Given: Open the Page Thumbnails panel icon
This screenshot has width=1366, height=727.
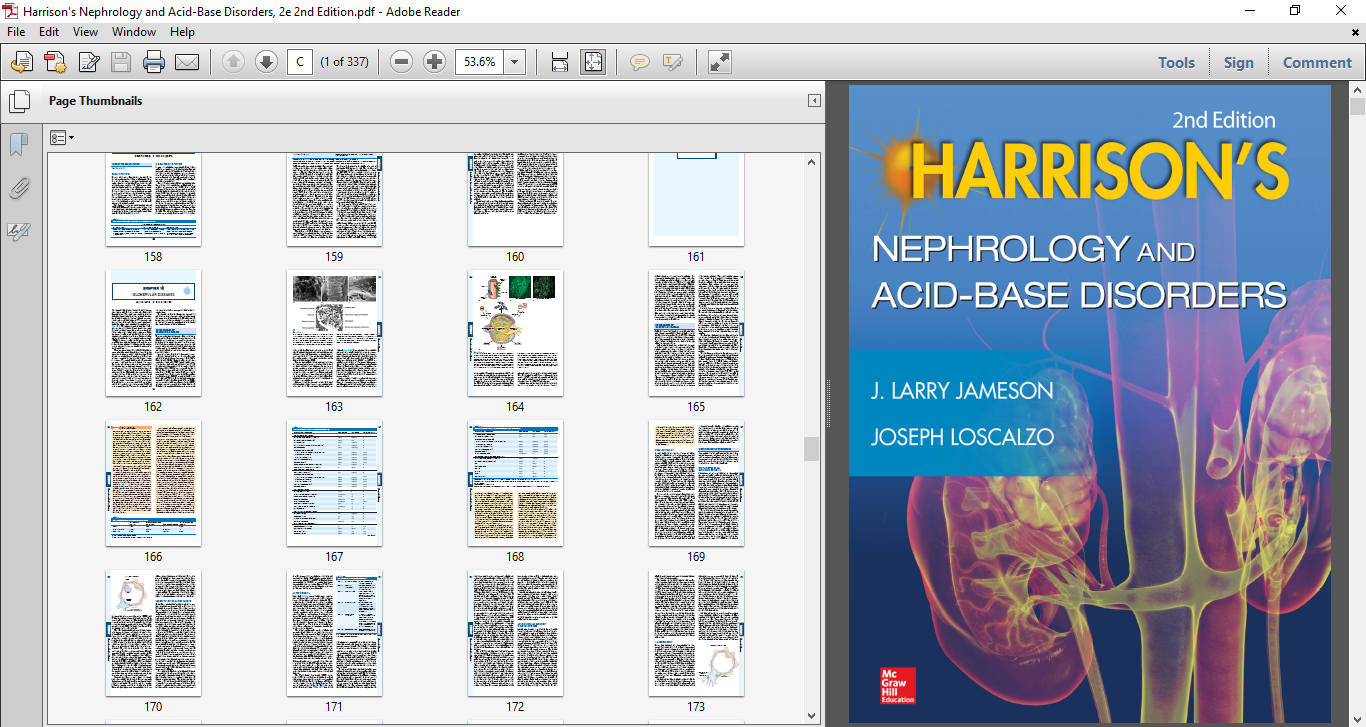Looking at the screenshot, I should coord(18,101).
